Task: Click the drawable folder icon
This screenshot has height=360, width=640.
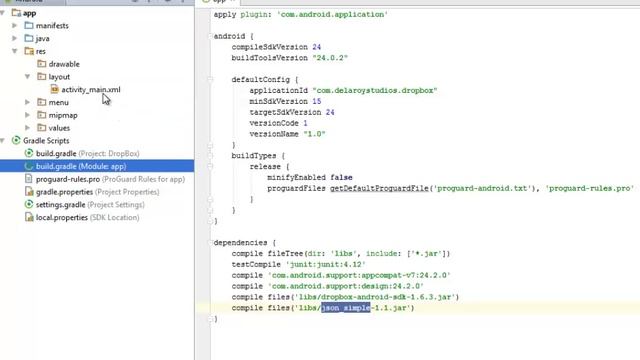Action: point(42,64)
